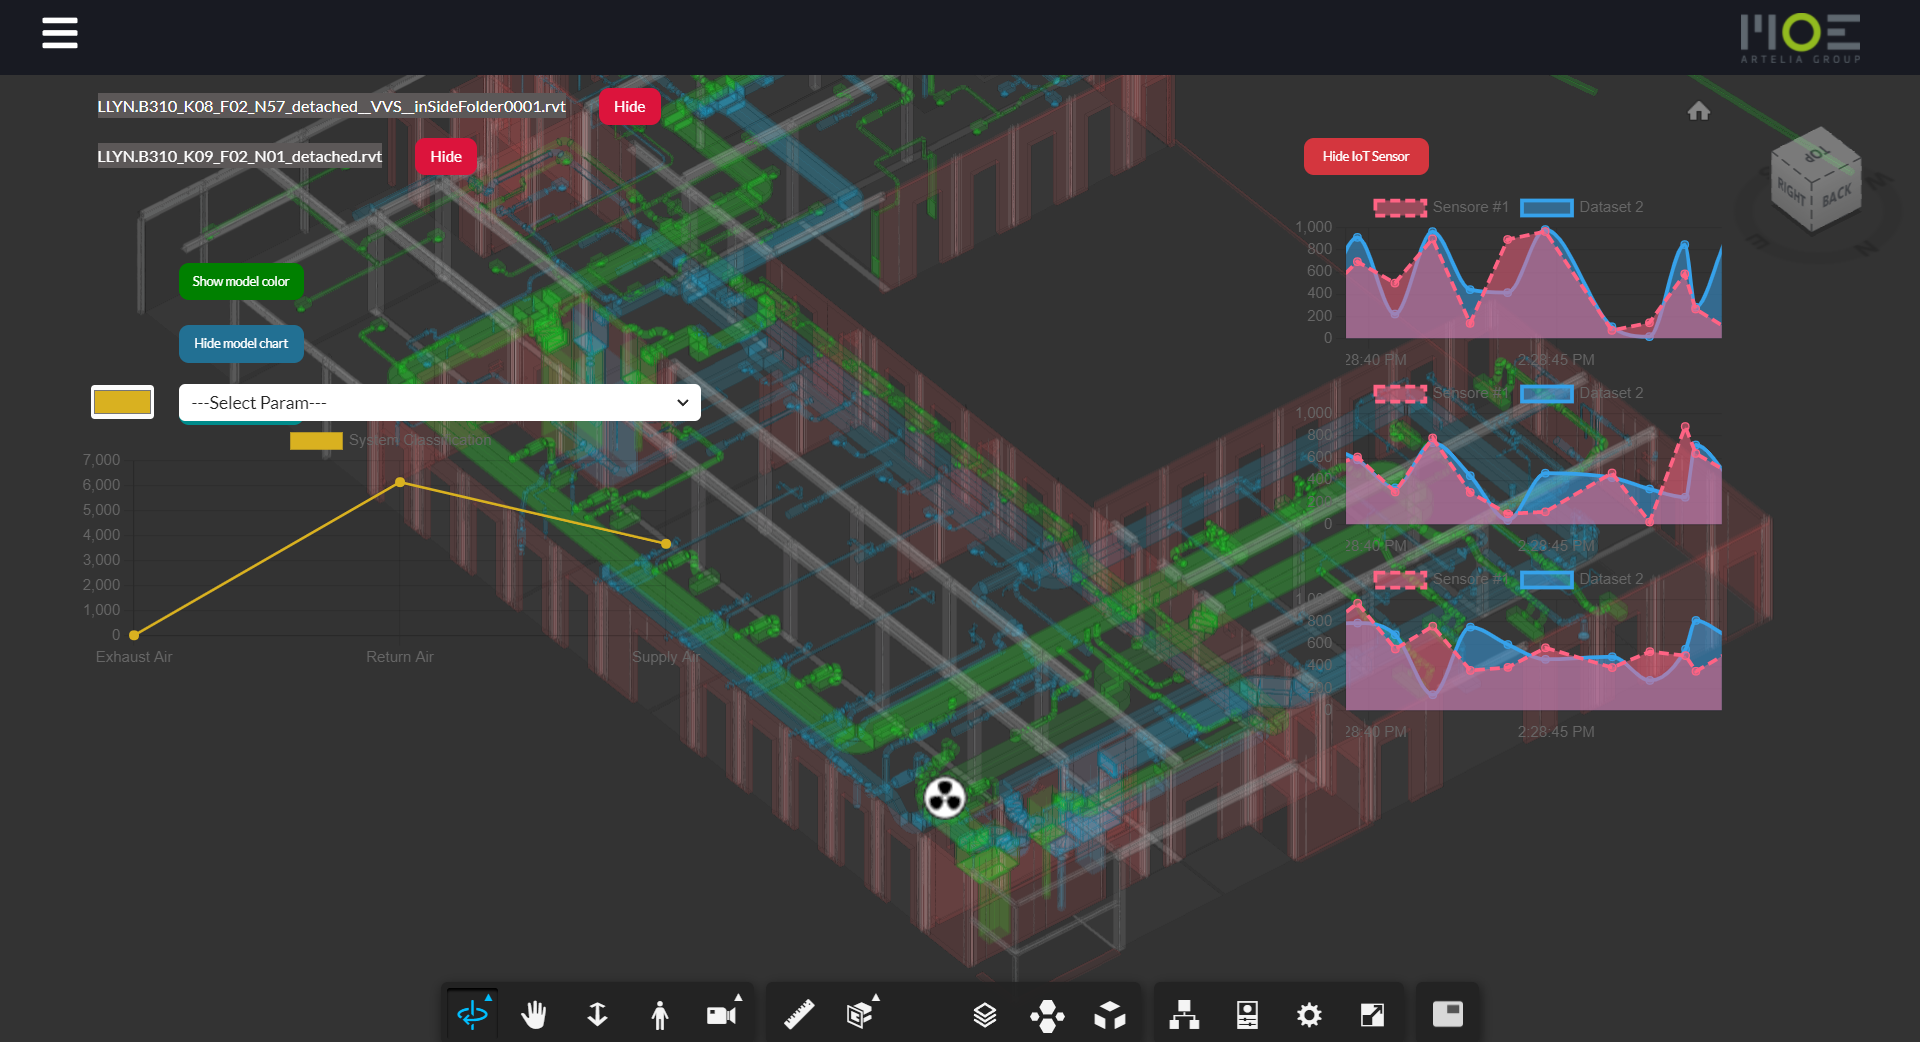Open Camera interactions tool

coord(721,1015)
